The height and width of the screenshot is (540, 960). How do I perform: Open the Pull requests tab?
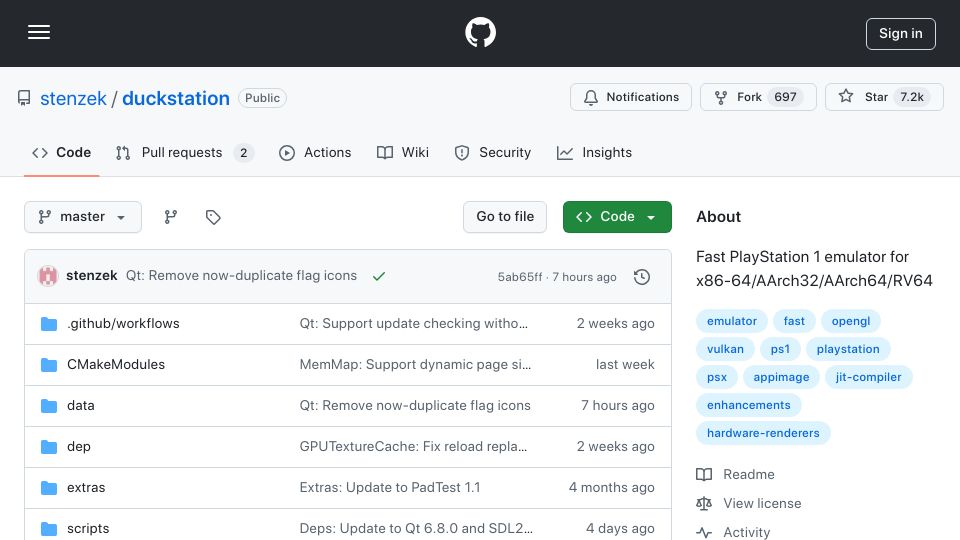tap(184, 152)
